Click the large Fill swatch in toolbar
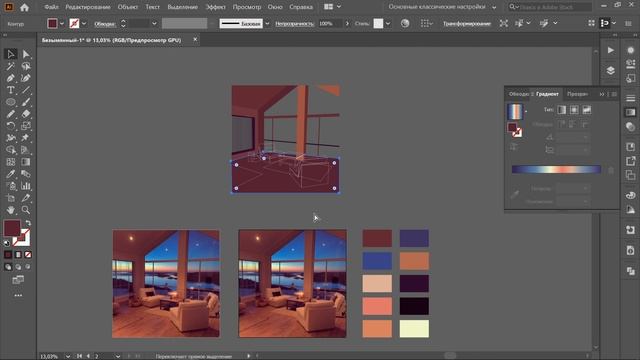This screenshot has width=640, height=360. point(12,228)
